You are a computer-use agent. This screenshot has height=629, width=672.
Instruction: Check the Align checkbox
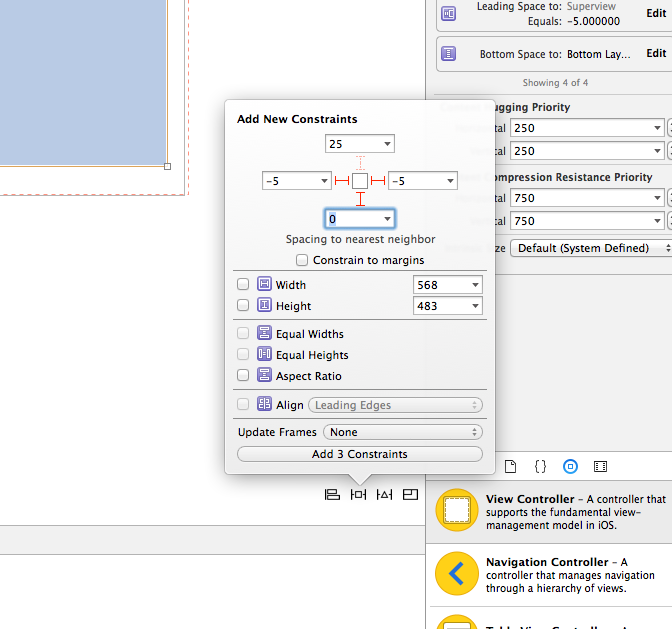(x=243, y=404)
